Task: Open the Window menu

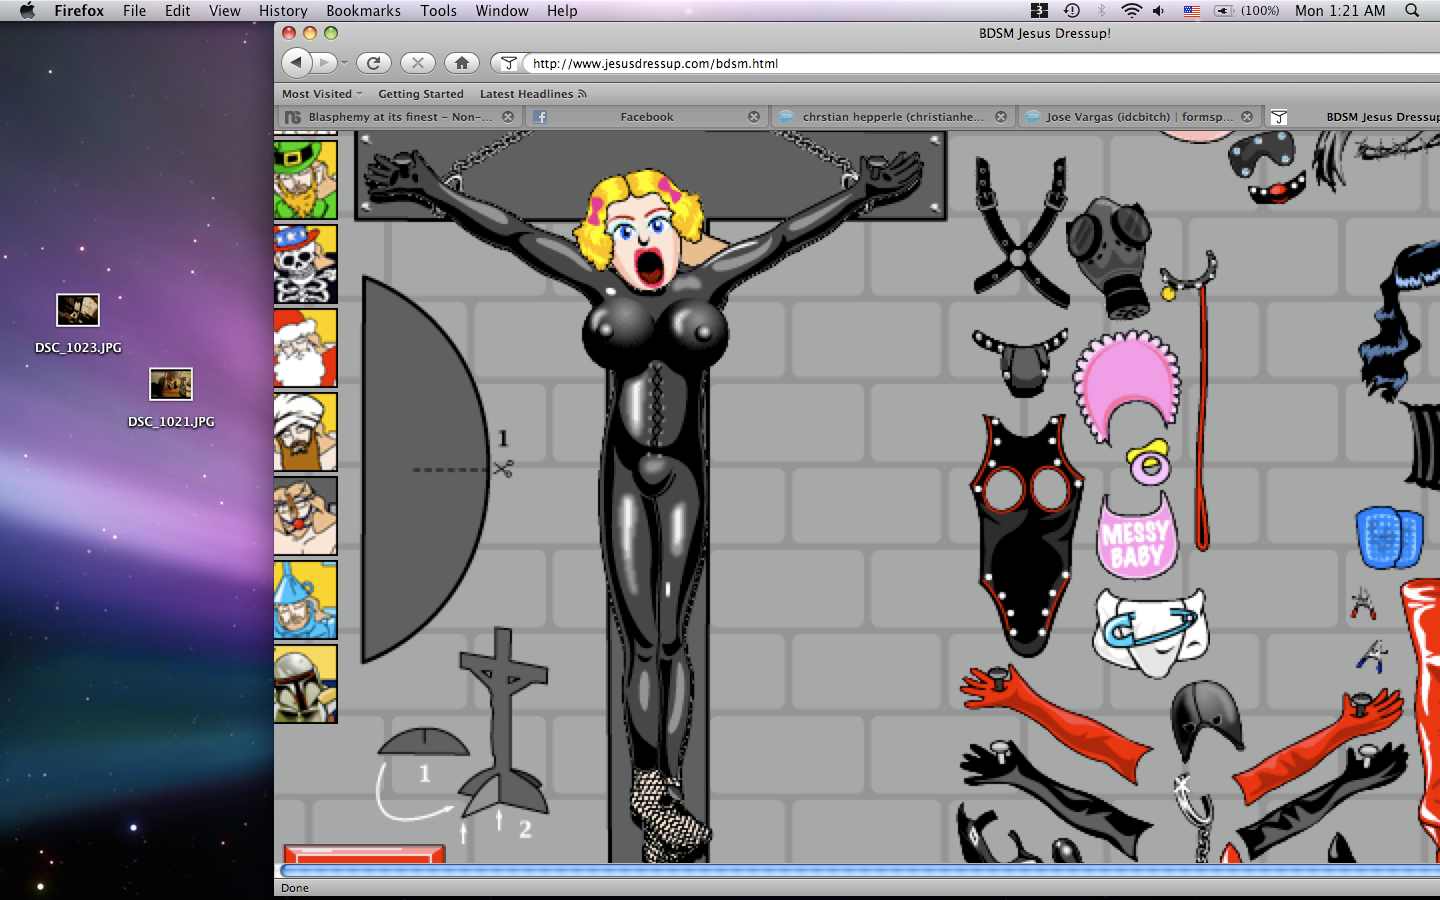Action: (x=502, y=10)
